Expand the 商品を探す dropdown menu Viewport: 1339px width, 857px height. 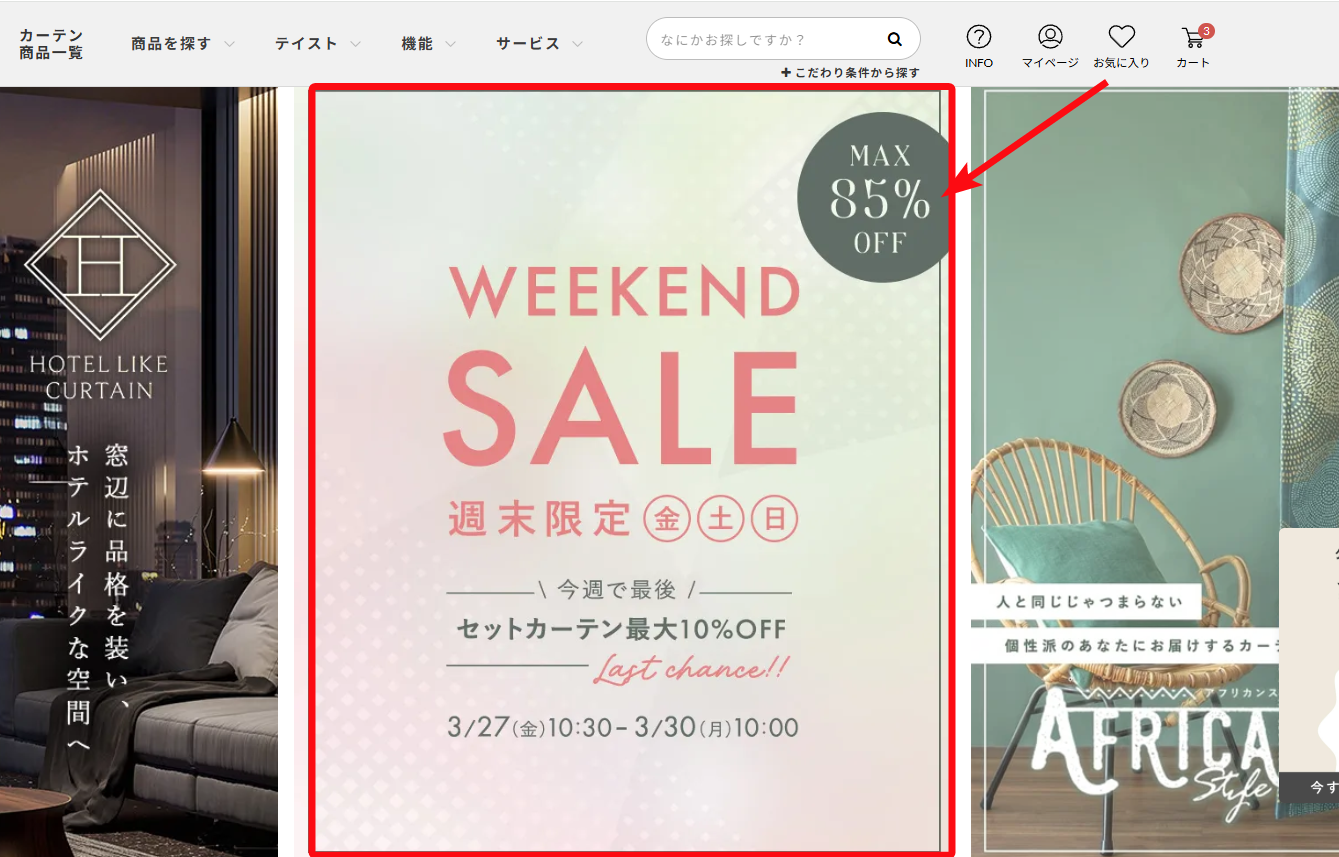[183, 44]
